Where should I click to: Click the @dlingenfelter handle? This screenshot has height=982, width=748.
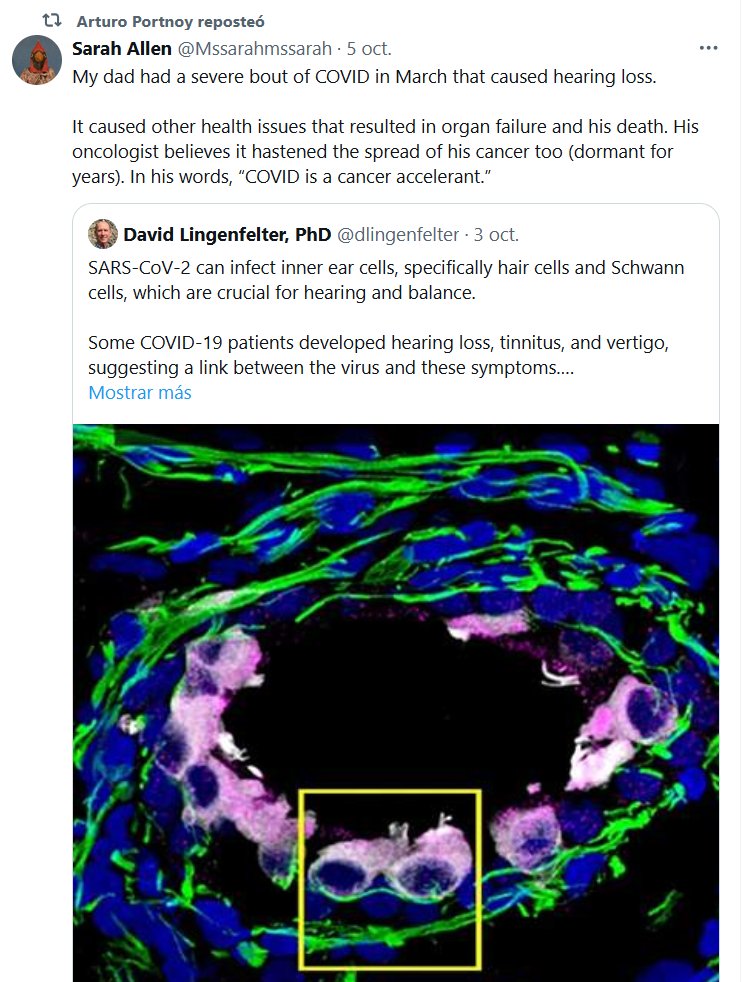coord(398,235)
